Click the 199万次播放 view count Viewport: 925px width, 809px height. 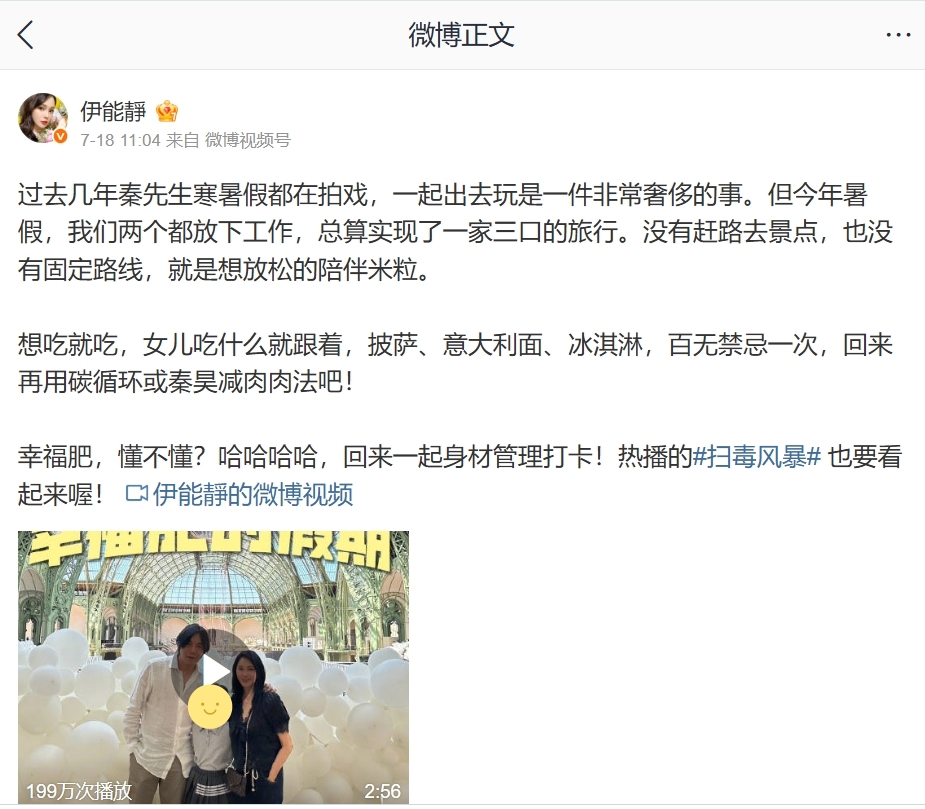(79, 791)
